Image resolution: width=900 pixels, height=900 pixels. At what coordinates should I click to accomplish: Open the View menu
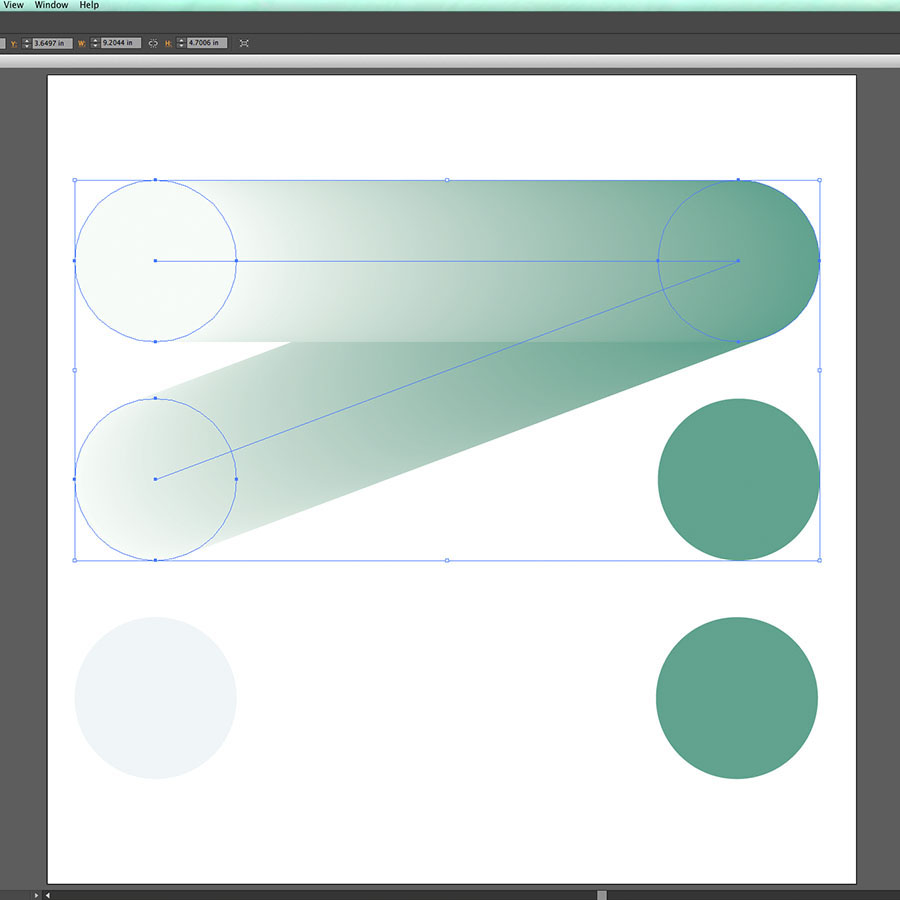13,5
